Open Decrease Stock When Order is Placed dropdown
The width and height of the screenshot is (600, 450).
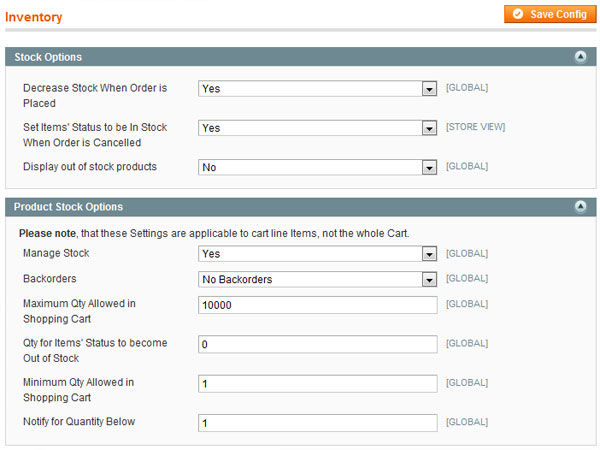(x=317, y=88)
